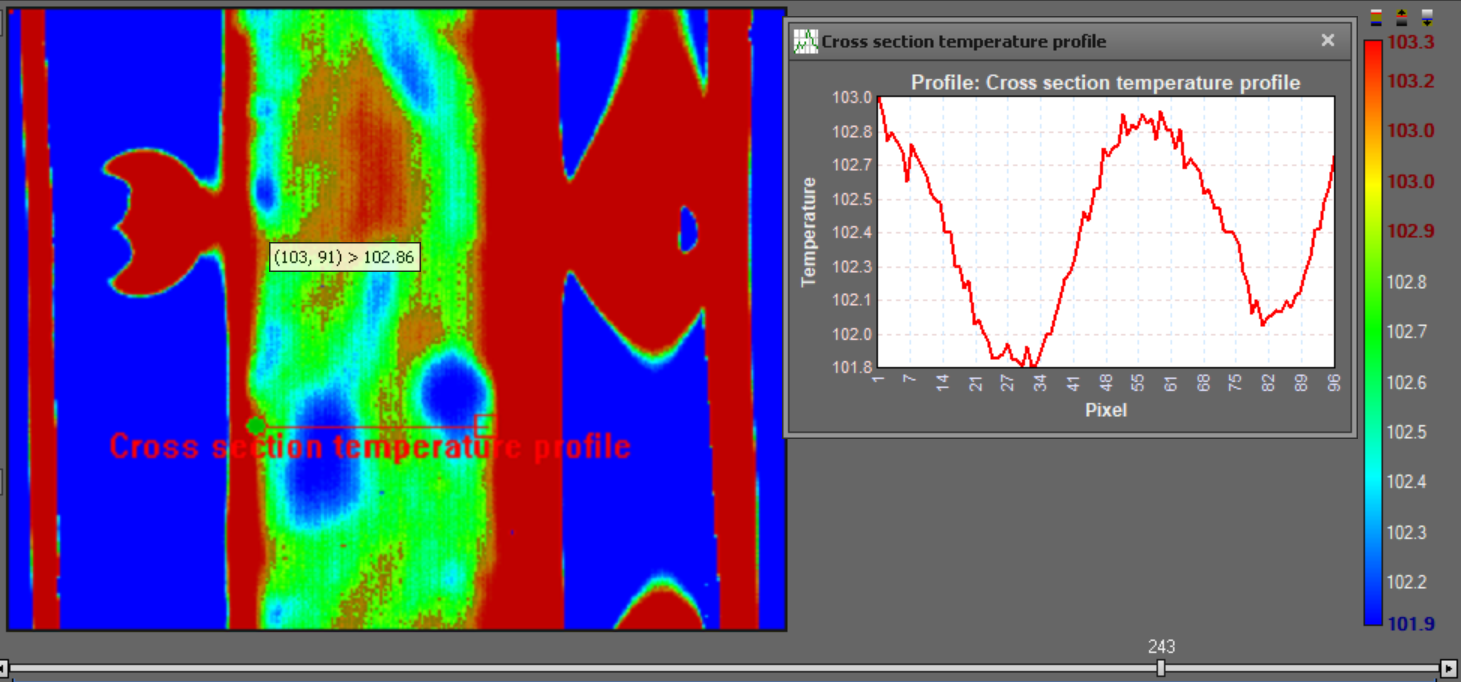Click the 103.3 maximum scale value
This screenshot has height=682, width=1461.
tap(1410, 42)
